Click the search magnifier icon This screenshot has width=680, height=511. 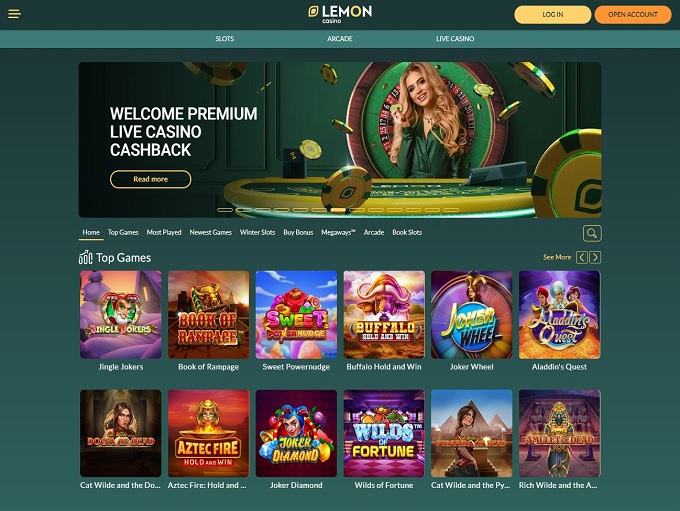(592, 233)
